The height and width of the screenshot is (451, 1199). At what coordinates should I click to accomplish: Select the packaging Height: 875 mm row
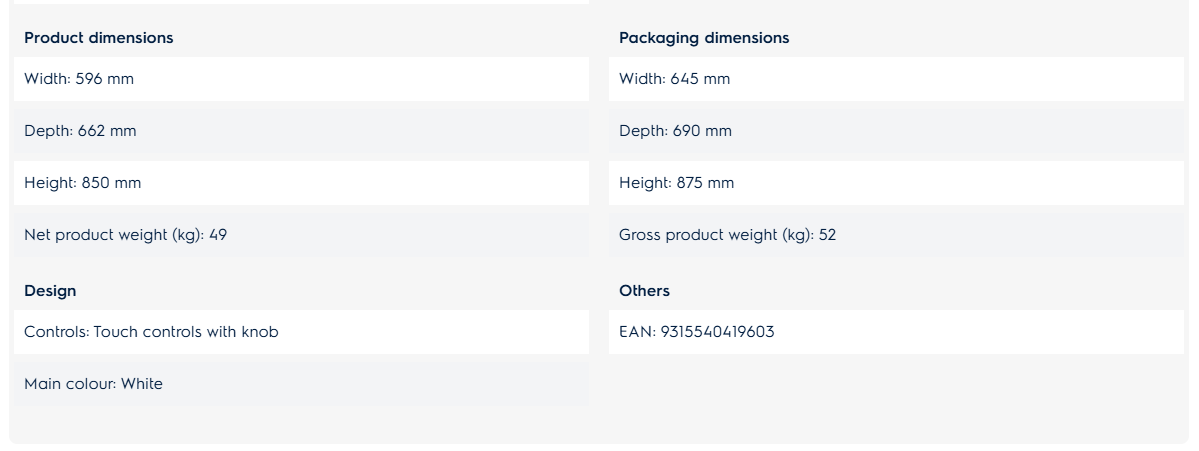tap(896, 183)
